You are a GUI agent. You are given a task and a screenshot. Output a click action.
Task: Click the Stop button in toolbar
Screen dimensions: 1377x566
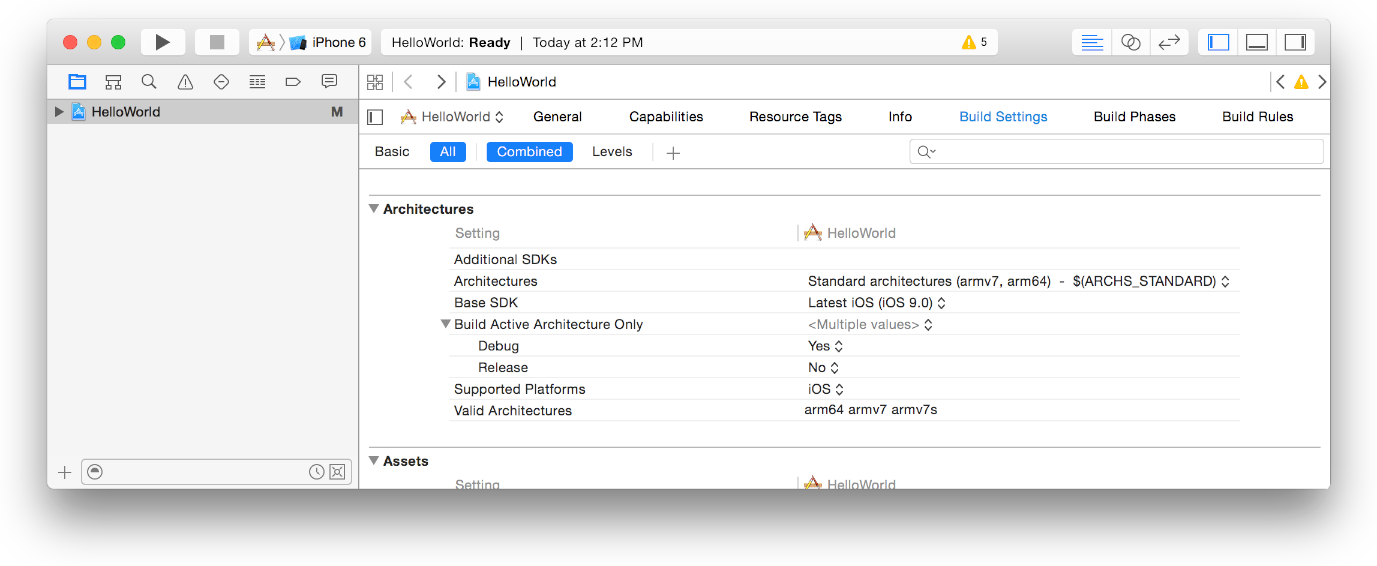216,42
